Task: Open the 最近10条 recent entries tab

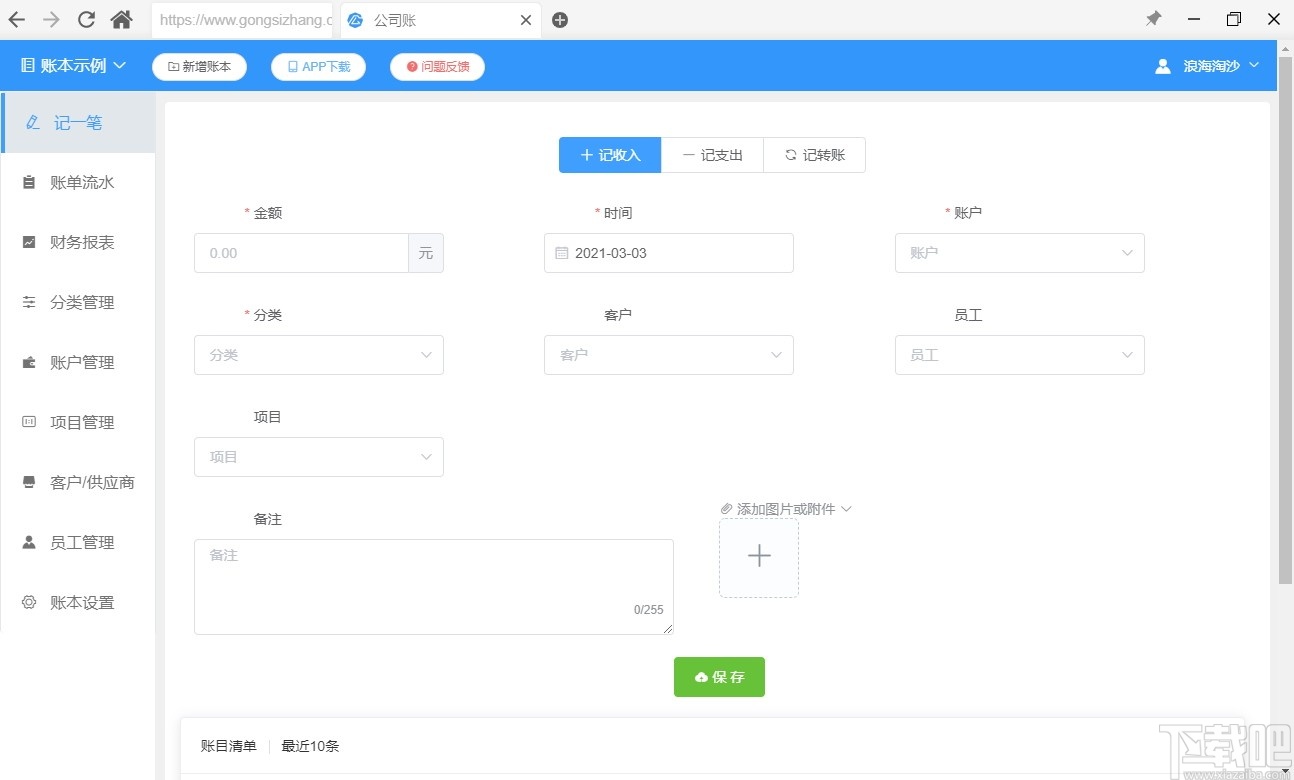Action: 310,746
